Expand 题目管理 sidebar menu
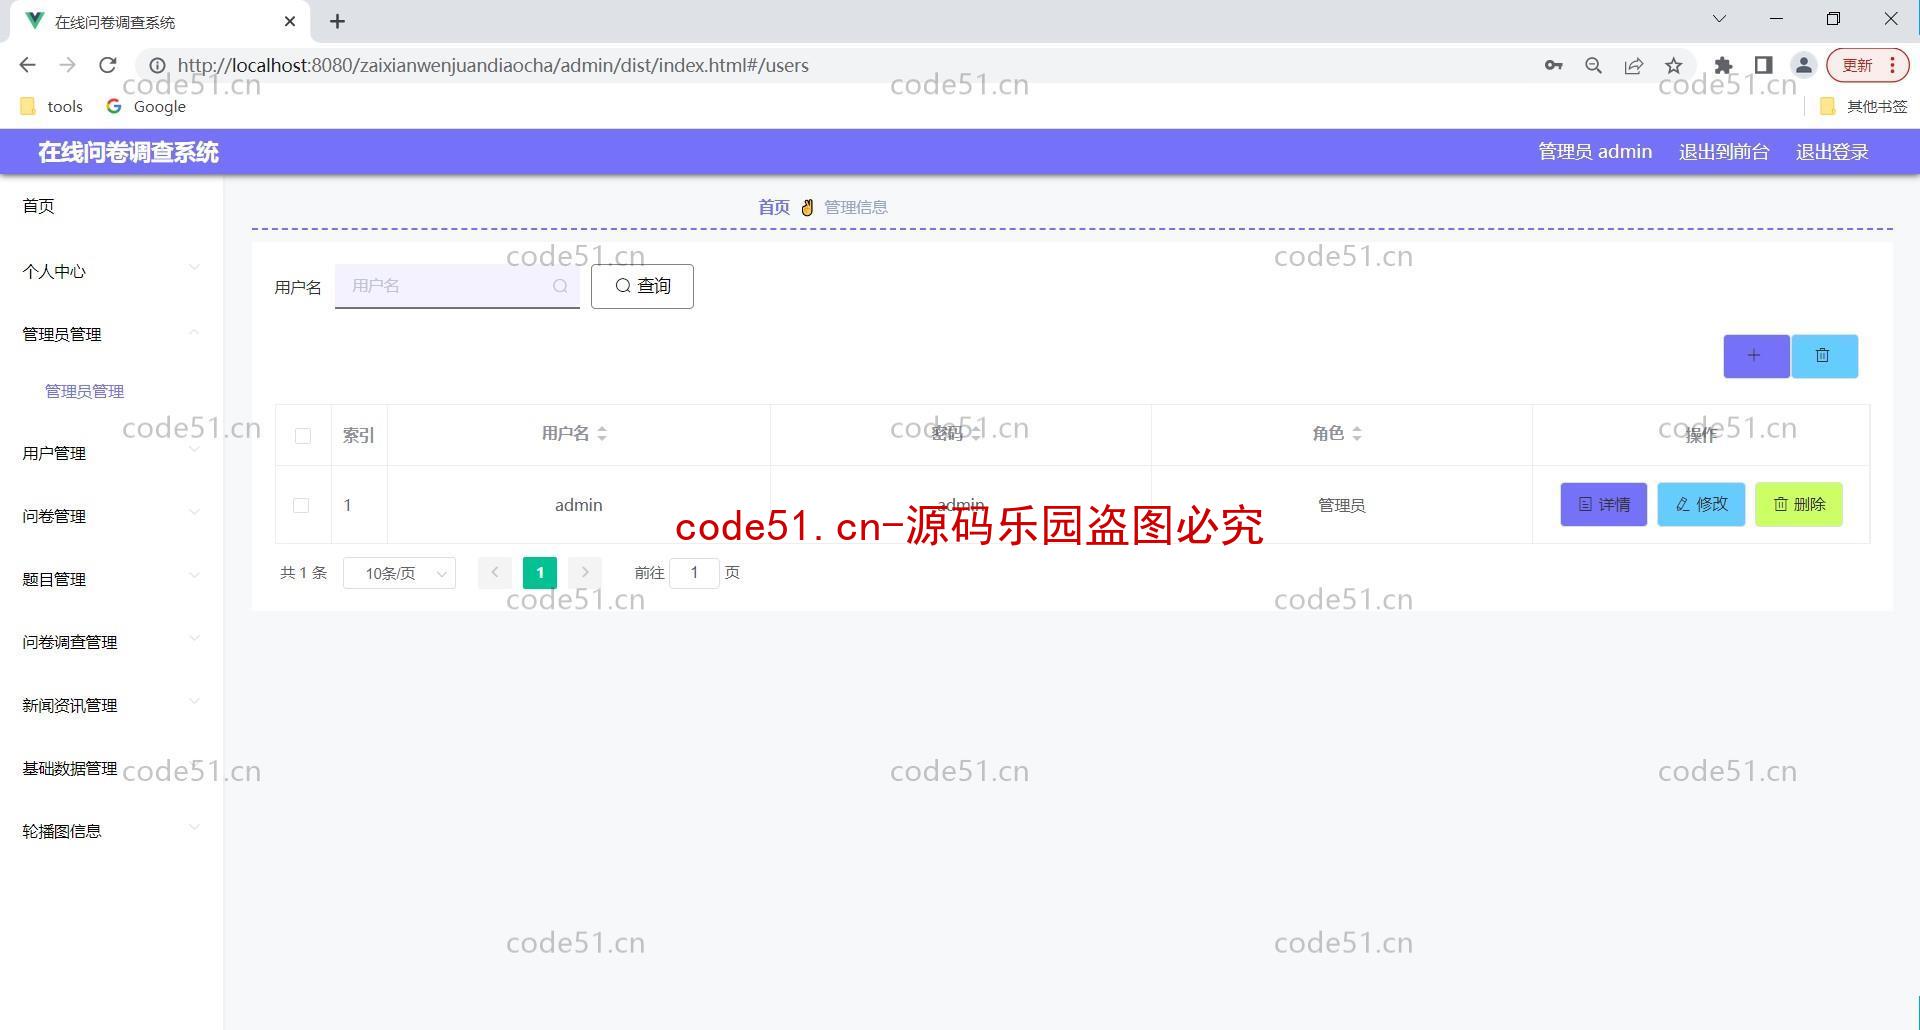The image size is (1920, 1030). click(x=111, y=579)
